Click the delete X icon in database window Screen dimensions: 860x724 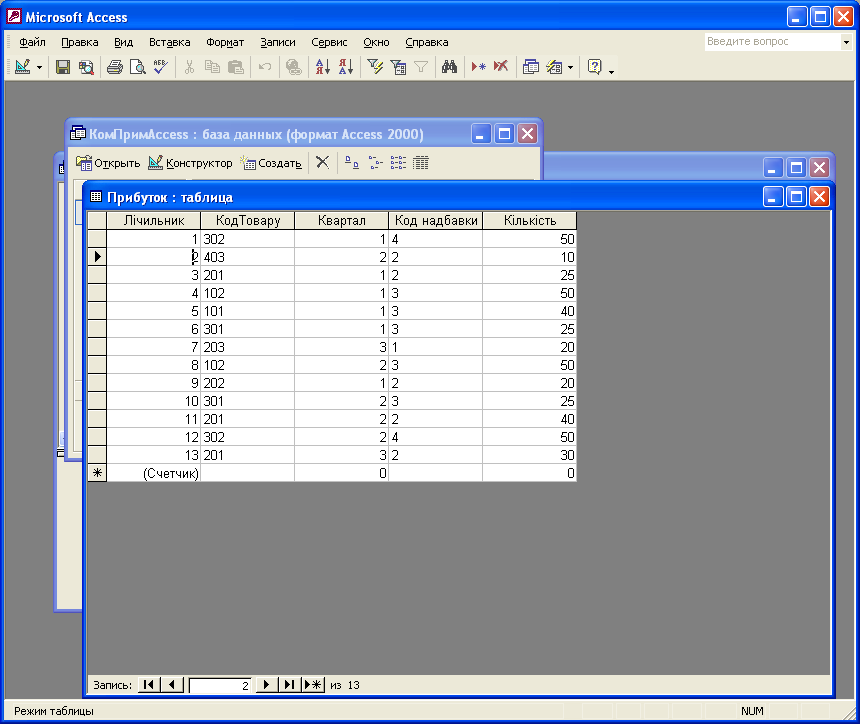pos(322,162)
